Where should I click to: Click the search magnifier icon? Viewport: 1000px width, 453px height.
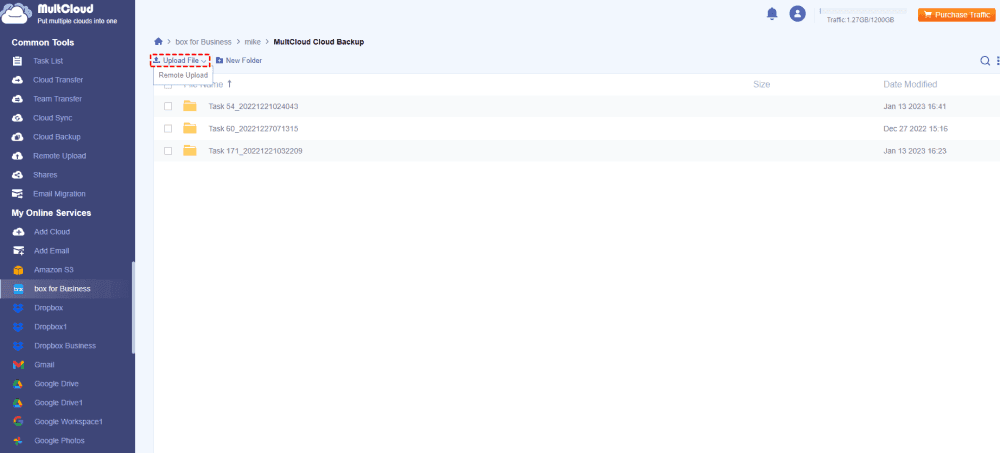pyautogui.click(x=985, y=61)
